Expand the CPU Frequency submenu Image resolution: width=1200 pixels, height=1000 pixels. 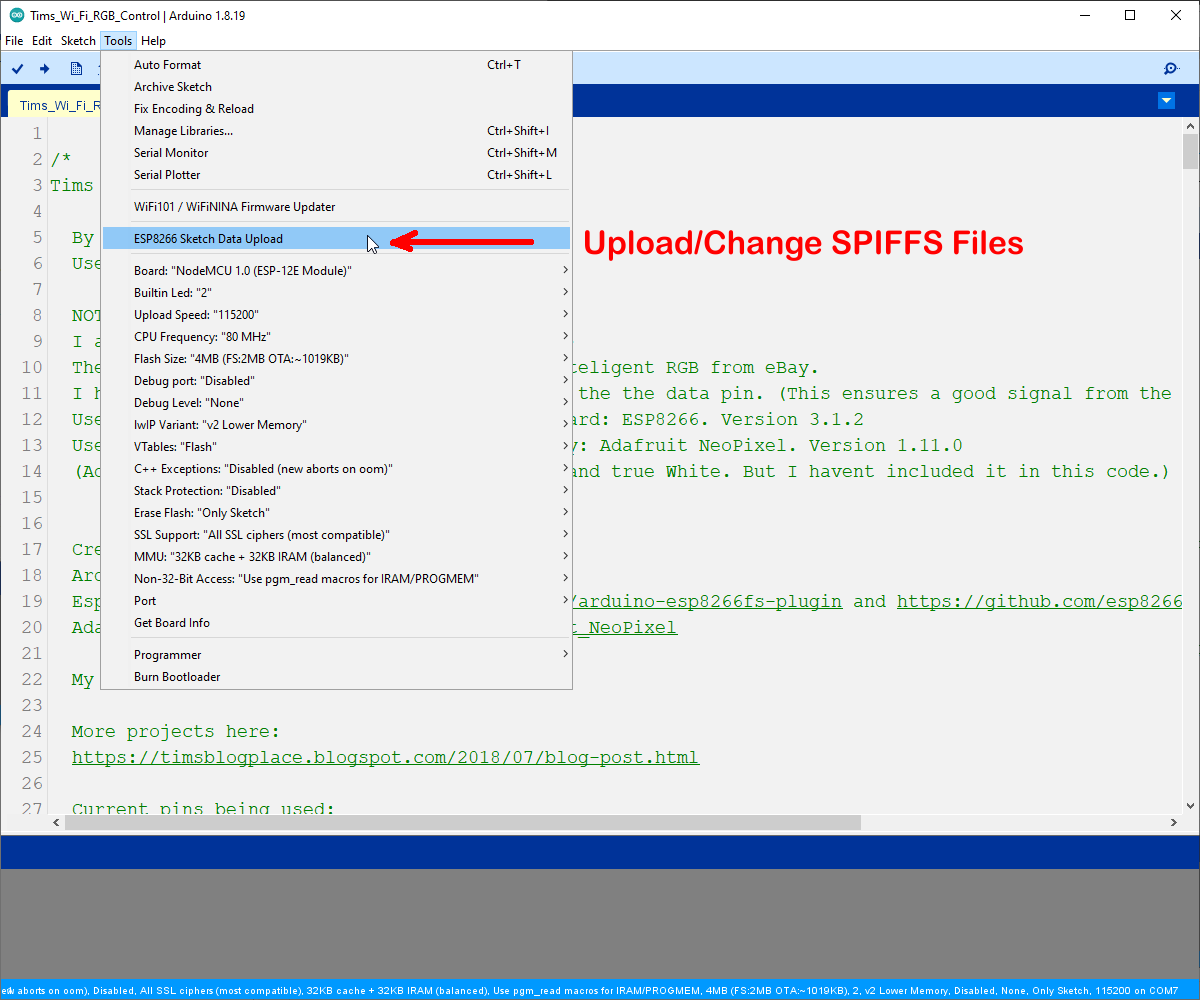336,337
